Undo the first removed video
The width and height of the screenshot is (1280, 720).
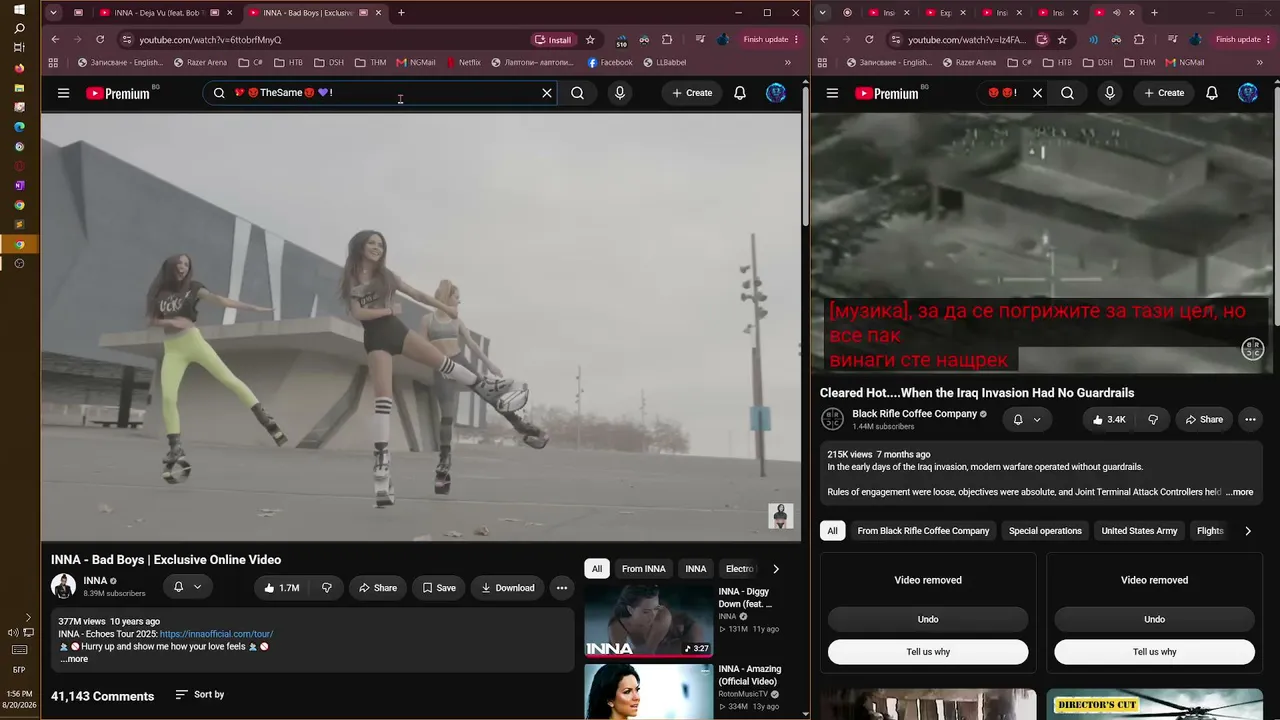coord(928,619)
